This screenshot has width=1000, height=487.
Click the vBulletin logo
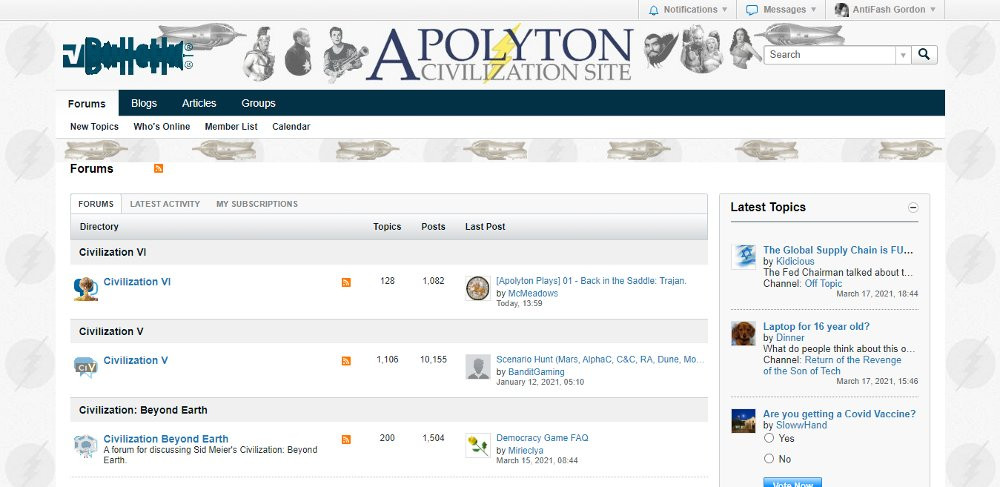point(127,55)
